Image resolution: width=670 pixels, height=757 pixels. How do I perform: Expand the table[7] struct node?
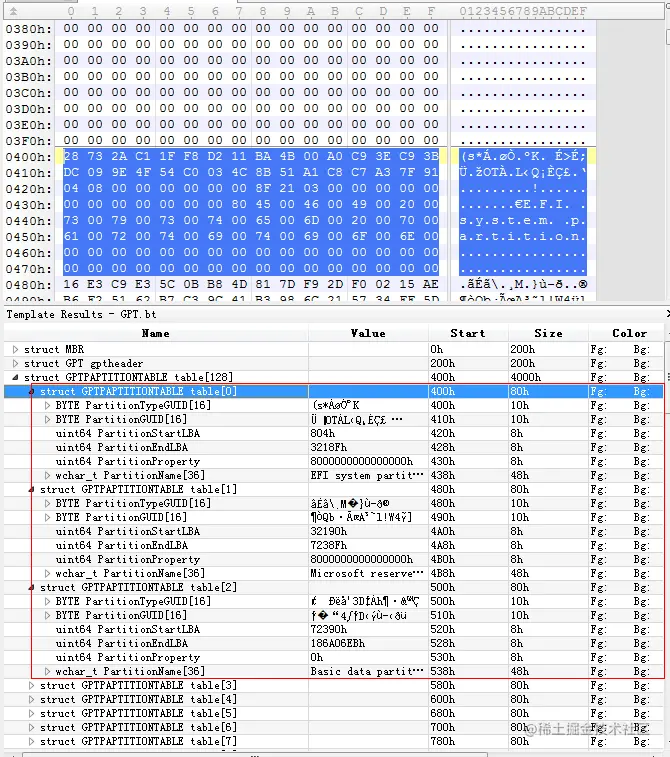[x=31, y=741]
